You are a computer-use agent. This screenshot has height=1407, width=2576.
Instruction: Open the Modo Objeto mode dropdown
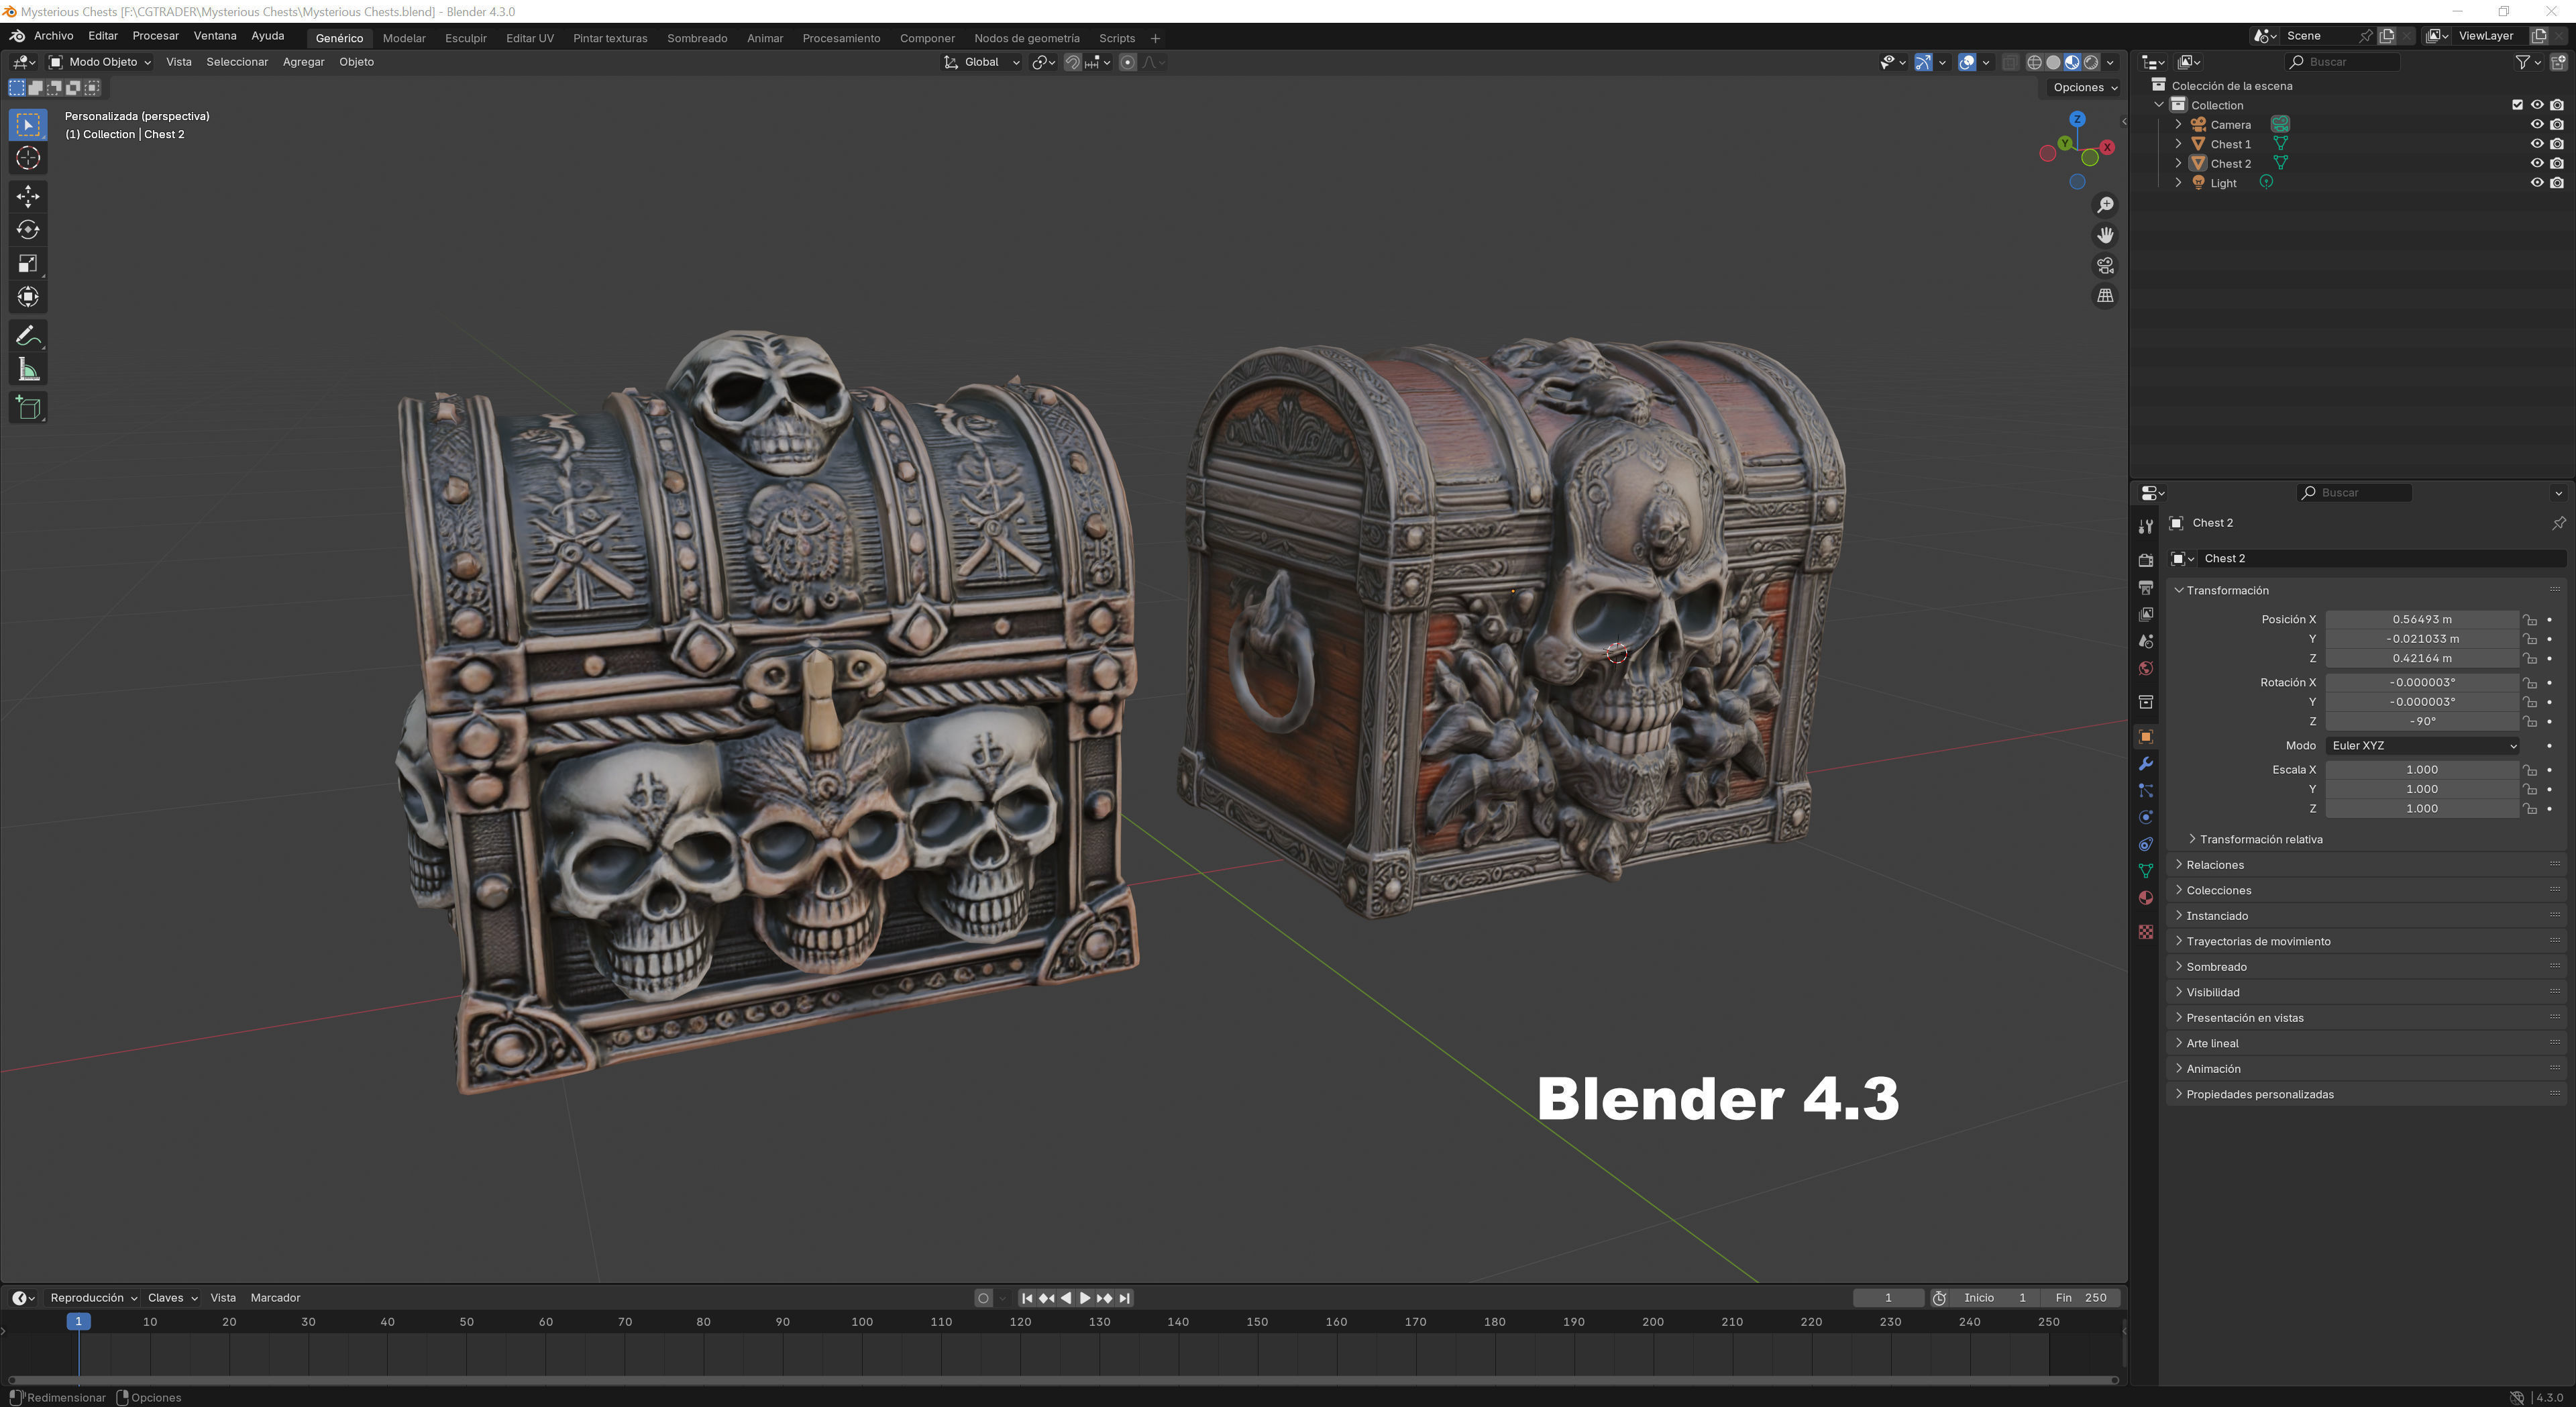[x=100, y=62]
